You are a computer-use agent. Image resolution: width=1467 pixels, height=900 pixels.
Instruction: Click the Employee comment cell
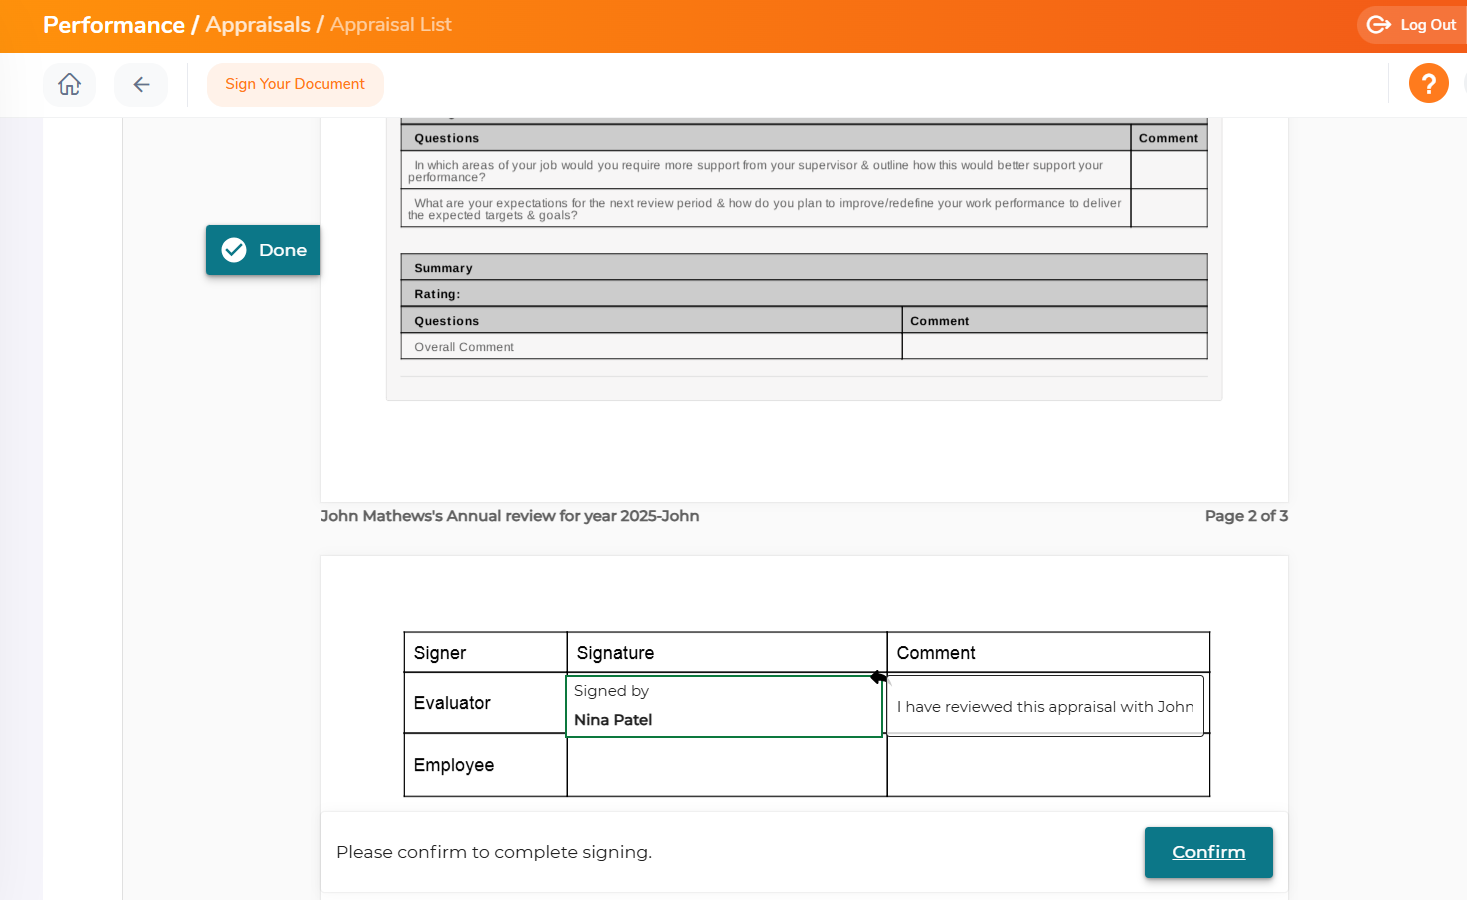tap(1048, 765)
